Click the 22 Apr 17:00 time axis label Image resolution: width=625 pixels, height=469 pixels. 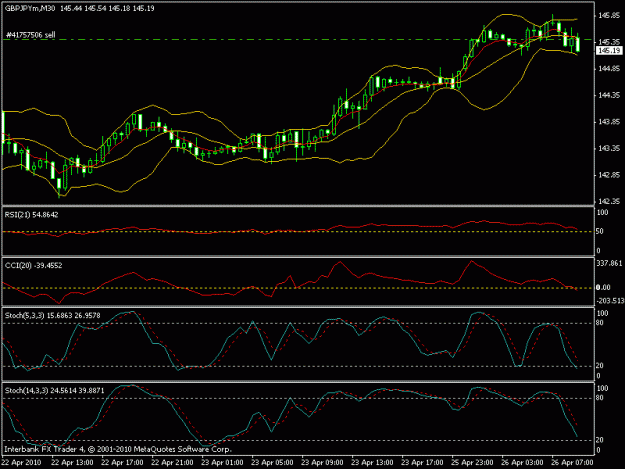tap(122, 463)
